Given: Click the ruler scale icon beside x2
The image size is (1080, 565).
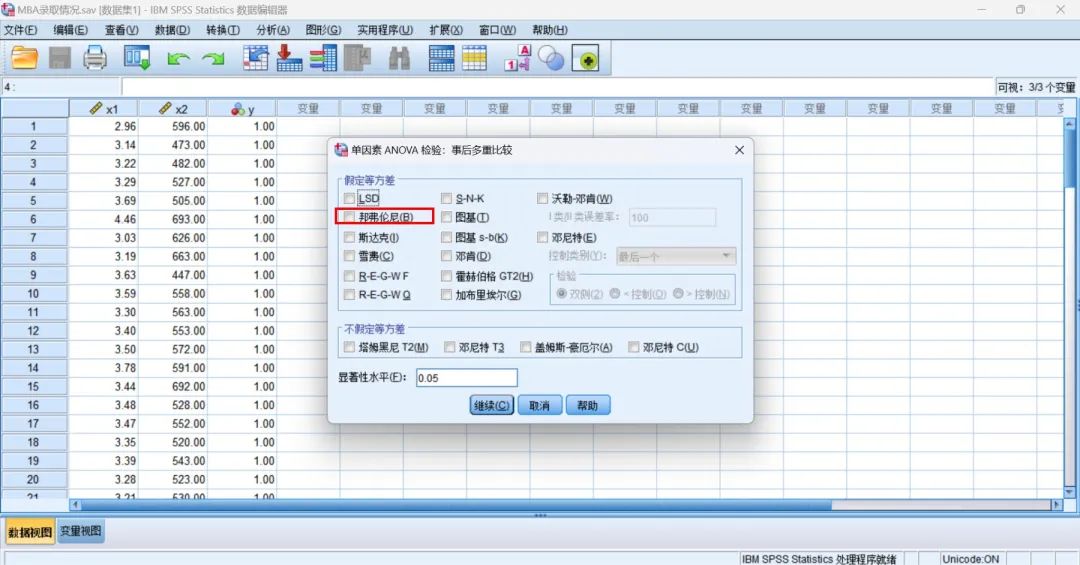Looking at the screenshot, I should 165,108.
